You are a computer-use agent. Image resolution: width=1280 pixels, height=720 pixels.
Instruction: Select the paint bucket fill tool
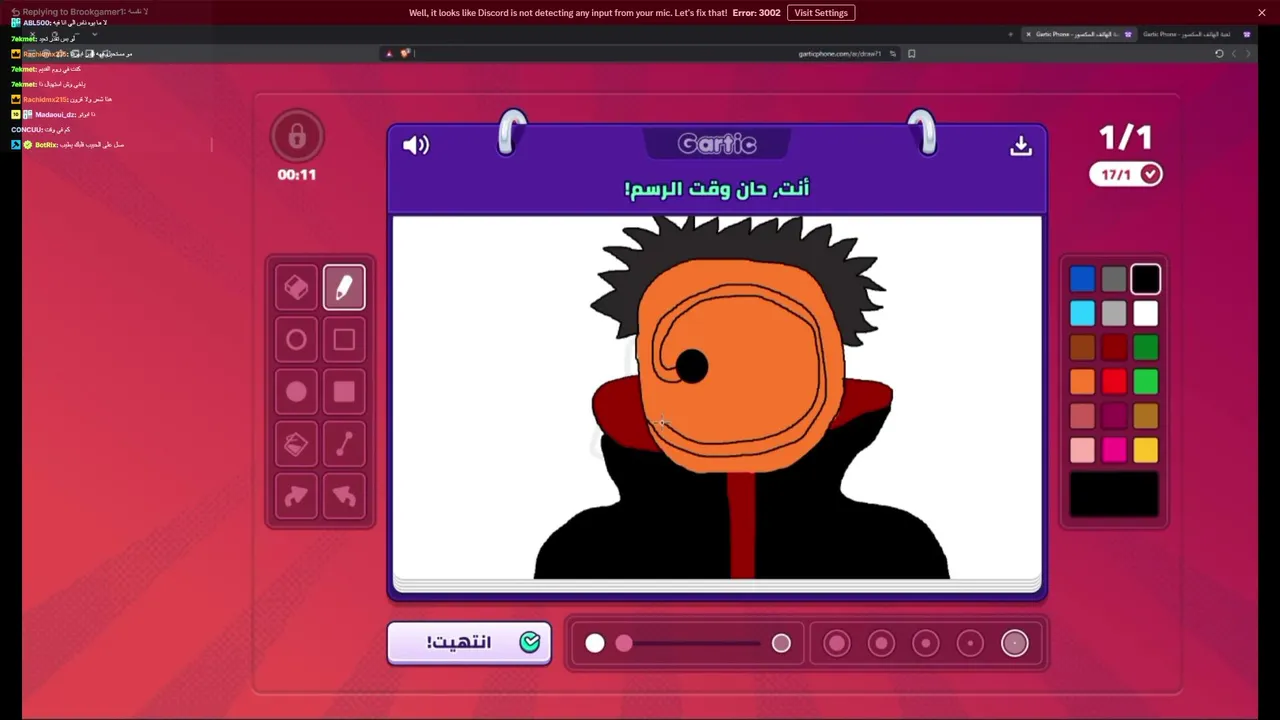296,444
